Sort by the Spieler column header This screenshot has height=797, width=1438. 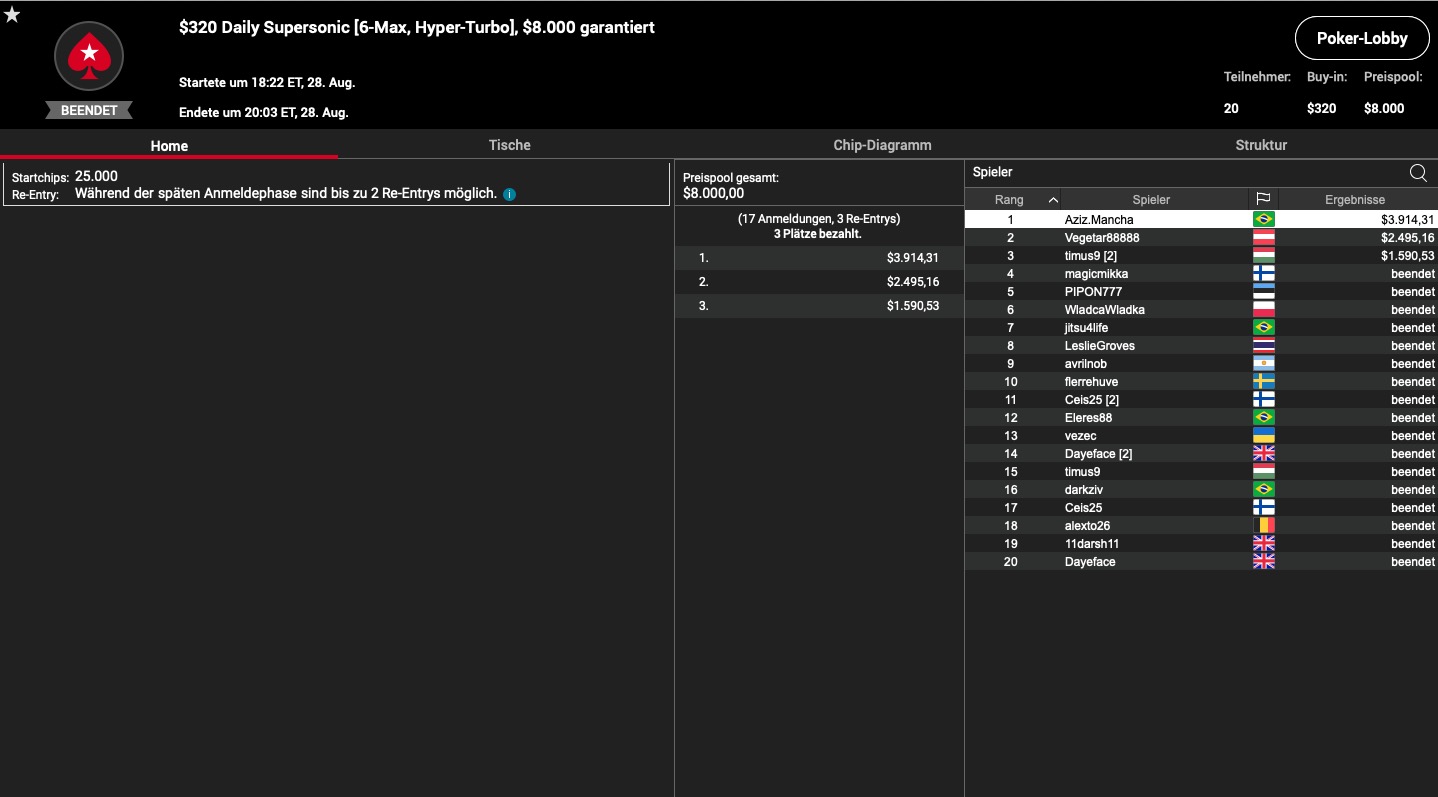[x=1151, y=200]
